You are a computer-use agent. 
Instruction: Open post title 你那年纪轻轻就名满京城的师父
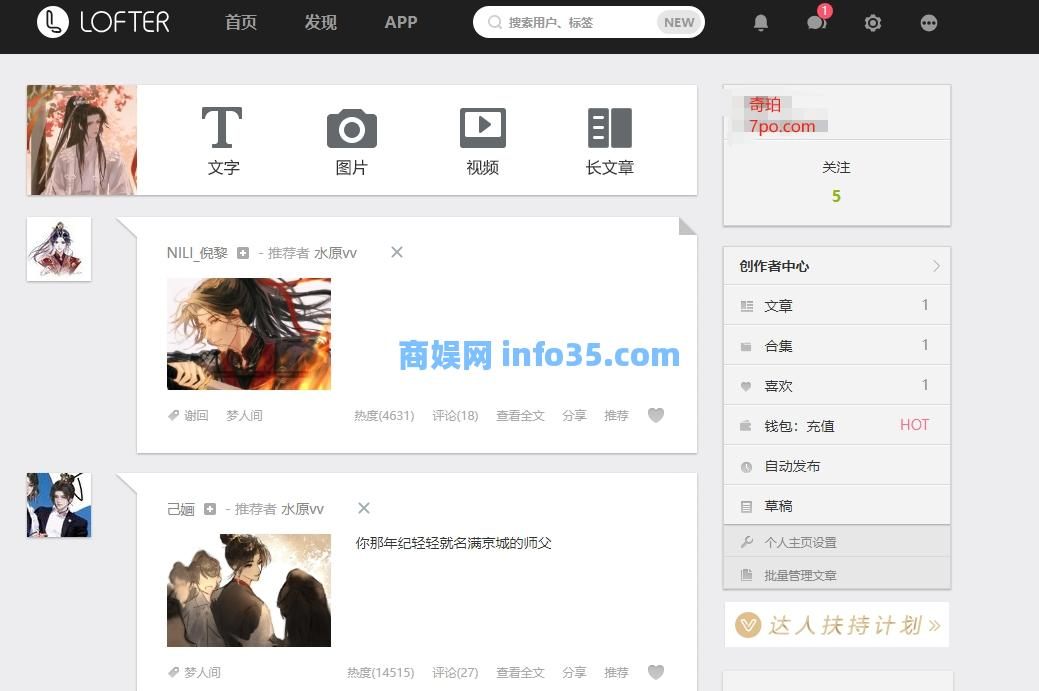click(x=453, y=543)
